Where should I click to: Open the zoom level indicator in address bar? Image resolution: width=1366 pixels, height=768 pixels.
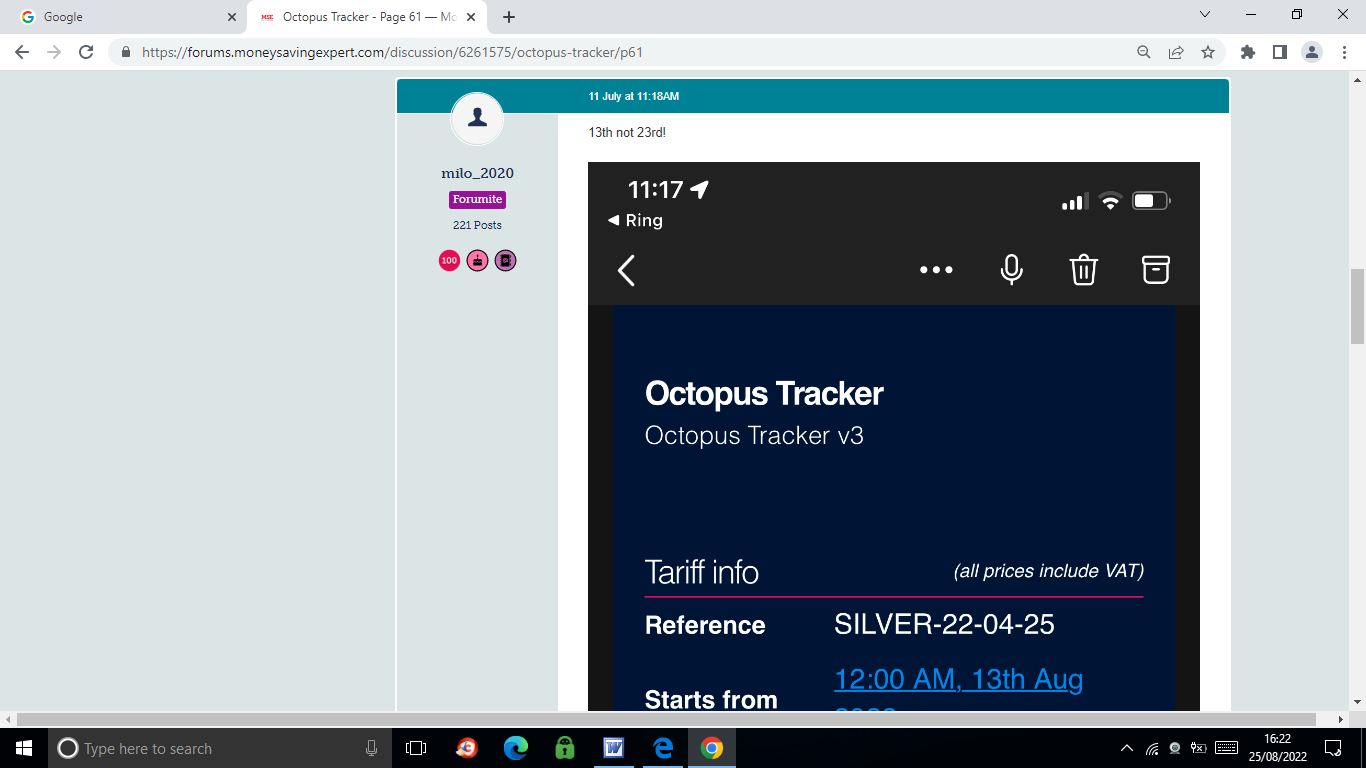[1144, 52]
